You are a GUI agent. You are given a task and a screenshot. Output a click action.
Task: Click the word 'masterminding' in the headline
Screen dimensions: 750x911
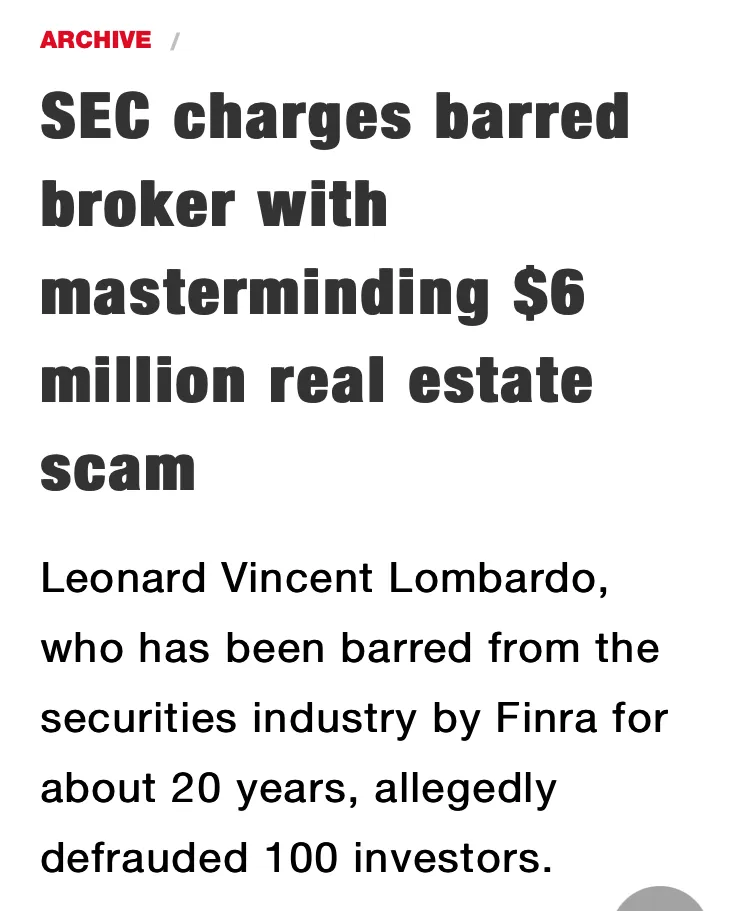point(265,294)
